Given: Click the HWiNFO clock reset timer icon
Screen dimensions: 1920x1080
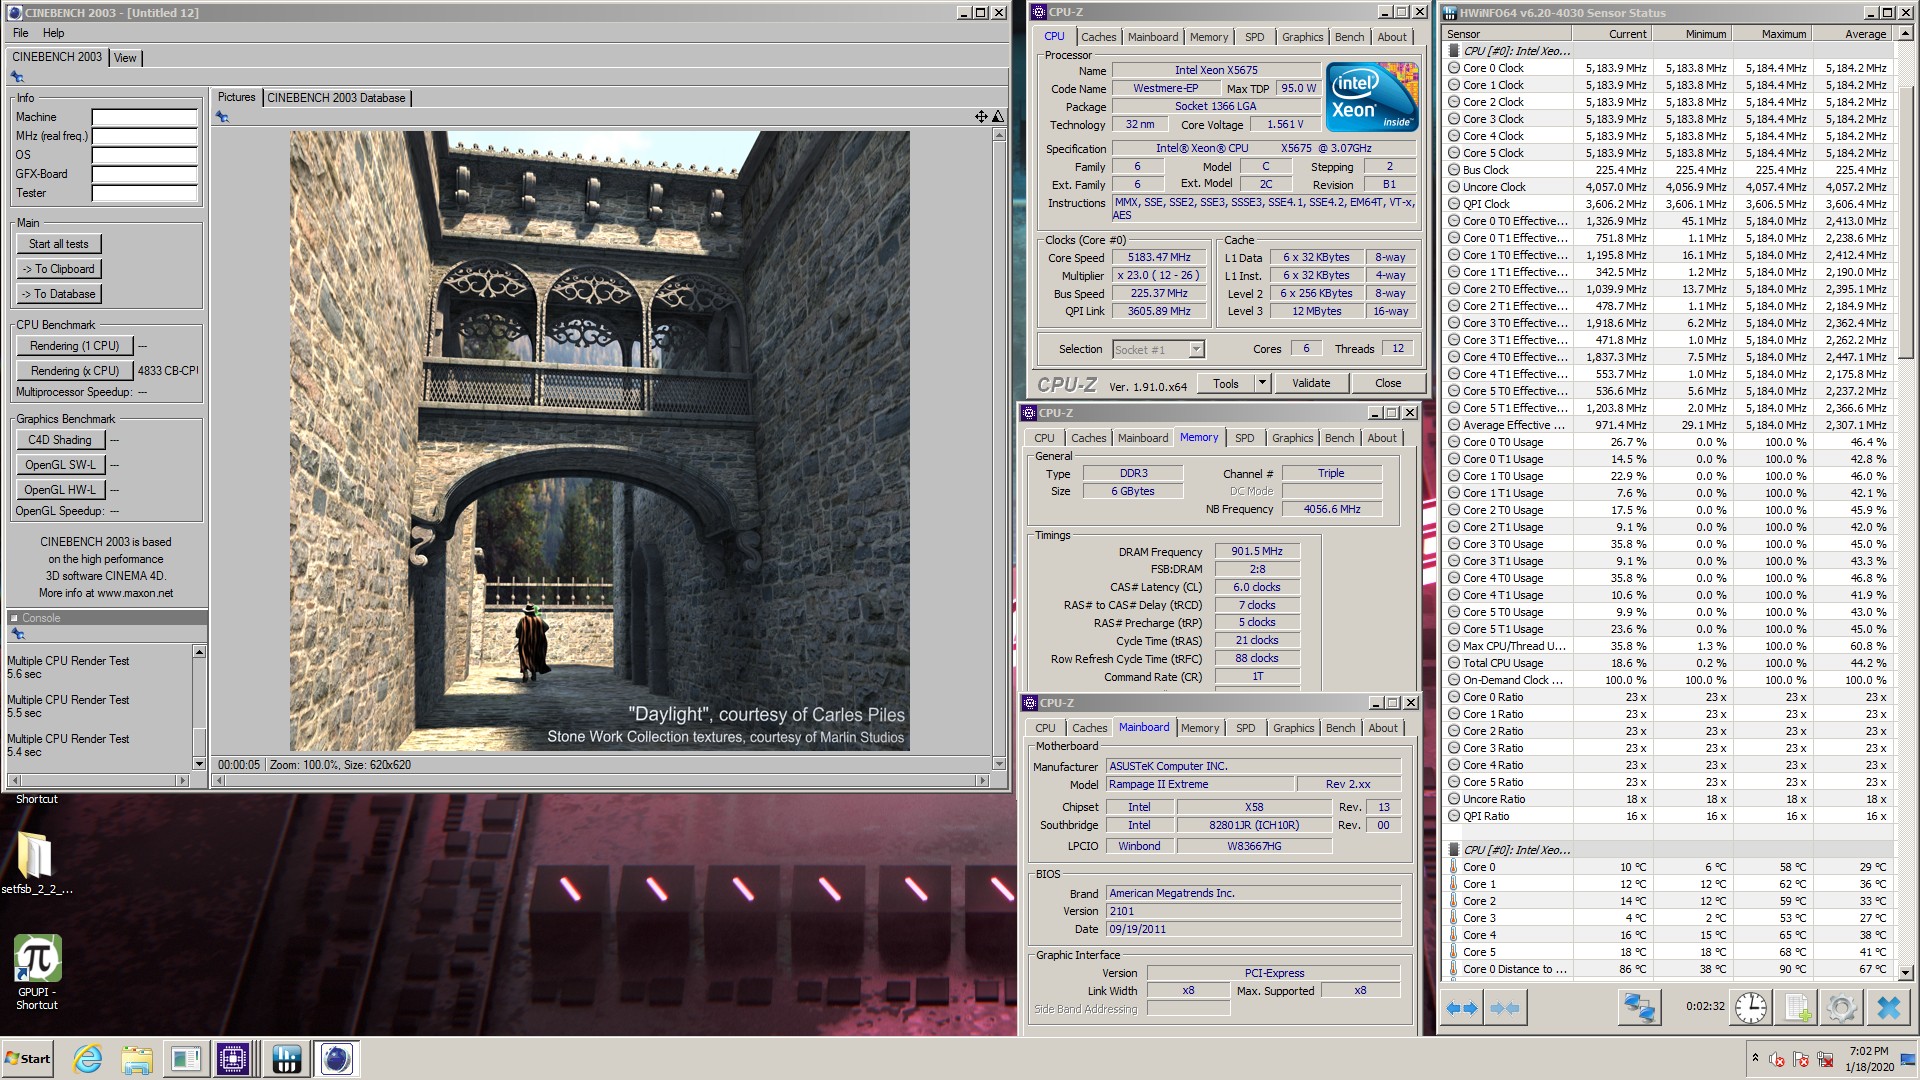Looking at the screenshot, I should (x=1750, y=1007).
